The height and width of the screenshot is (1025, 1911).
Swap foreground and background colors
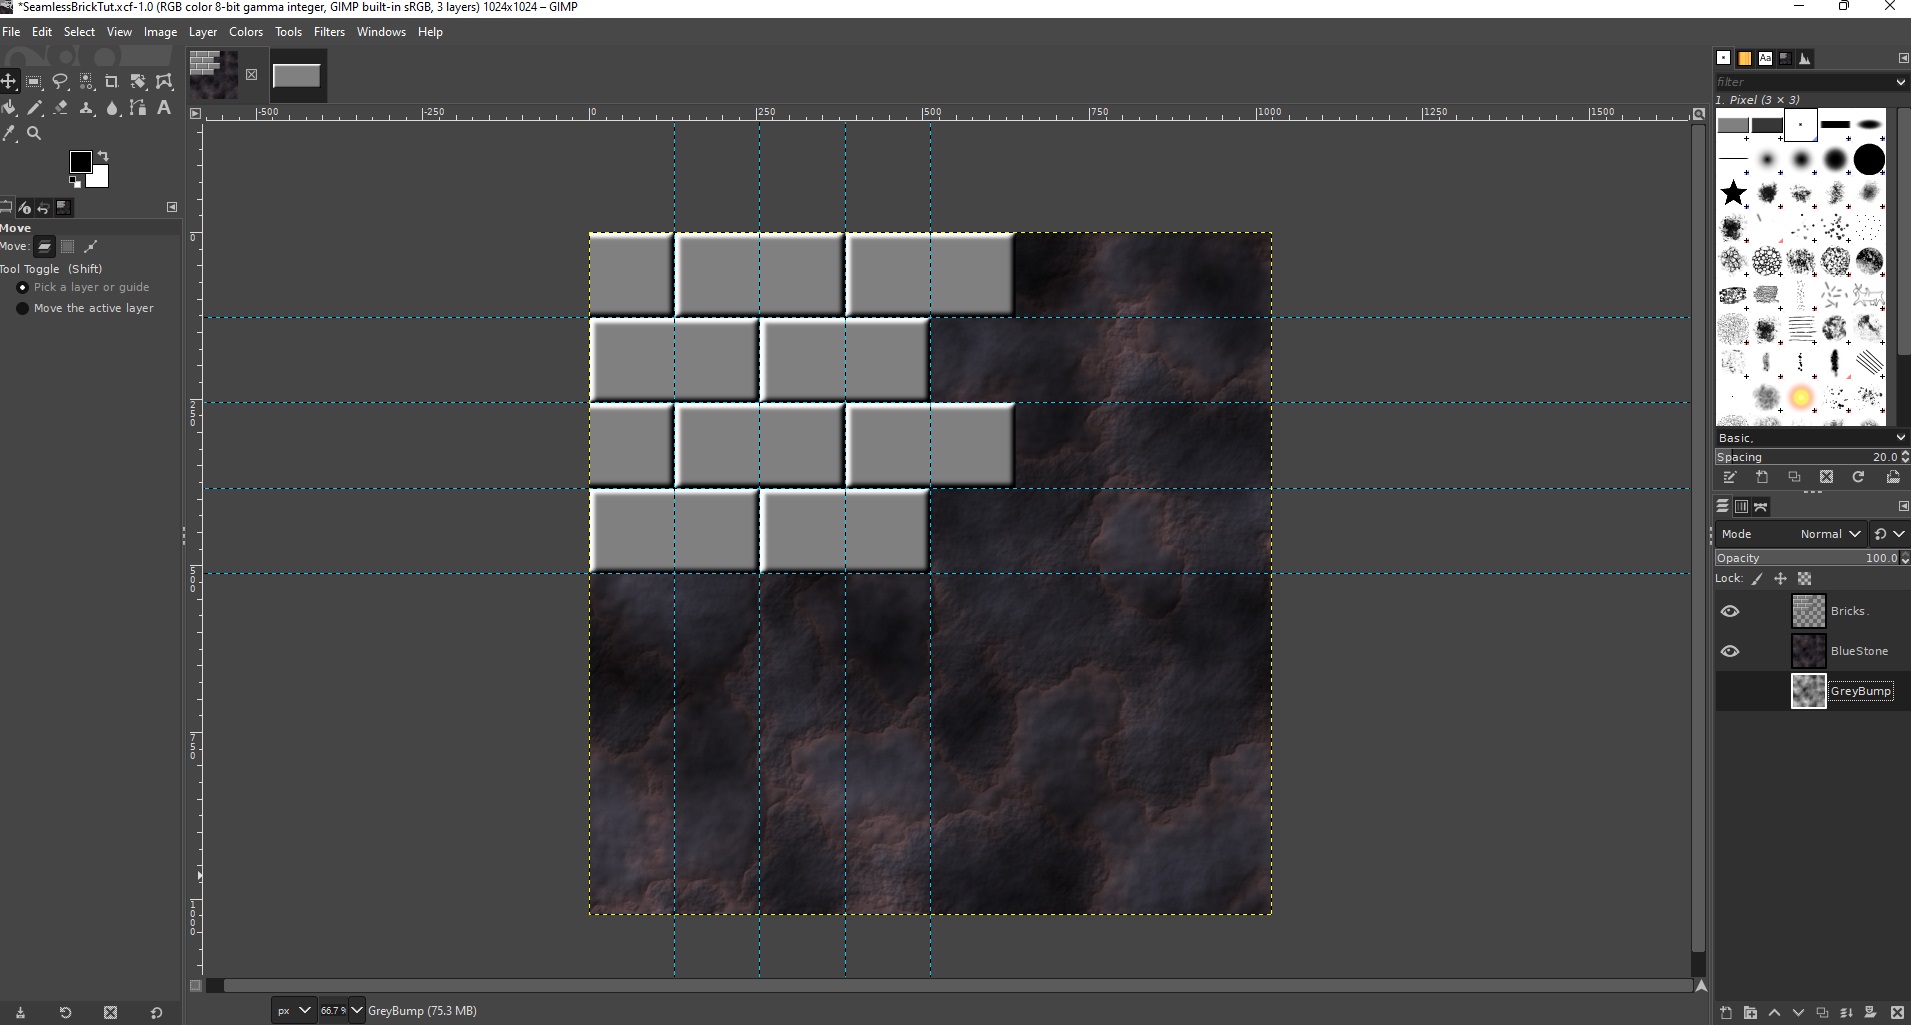point(103,155)
